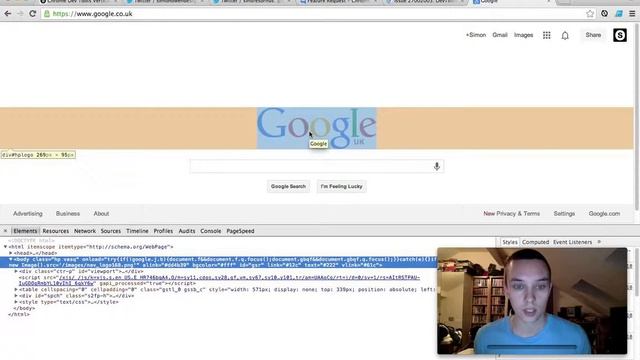Expand the style type text/css node
The image size is (640, 360).
pyautogui.click(x=16, y=302)
